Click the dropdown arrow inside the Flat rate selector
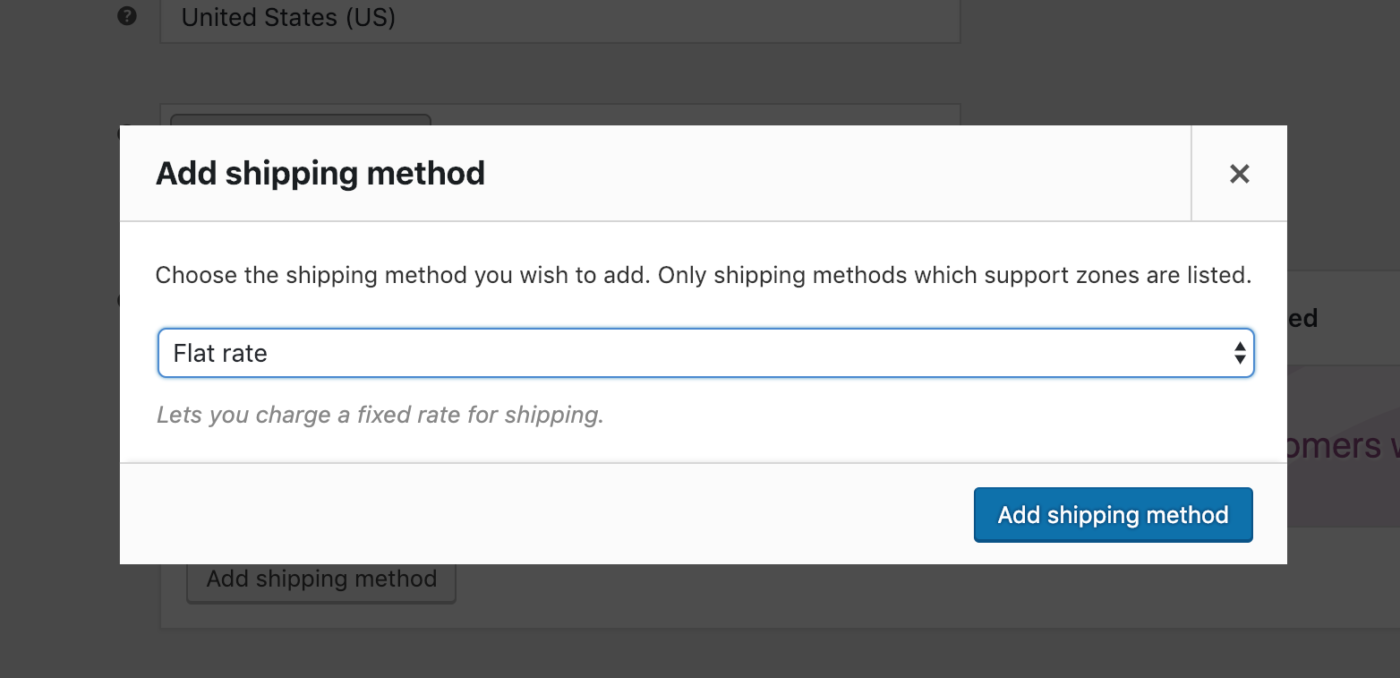 tap(1240, 353)
